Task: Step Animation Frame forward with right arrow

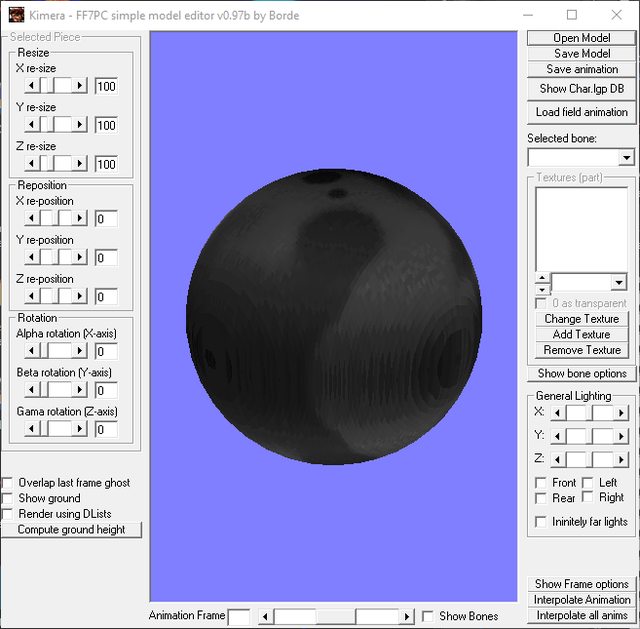Action: click(407, 616)
